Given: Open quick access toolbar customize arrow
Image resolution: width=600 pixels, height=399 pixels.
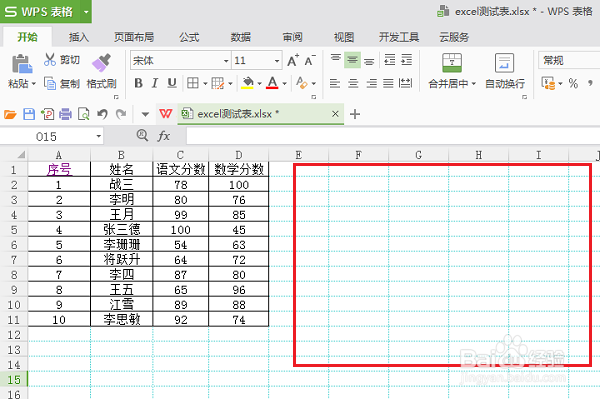Looking at the screenshot, I should pyautogui.click(x=145, y=114).
